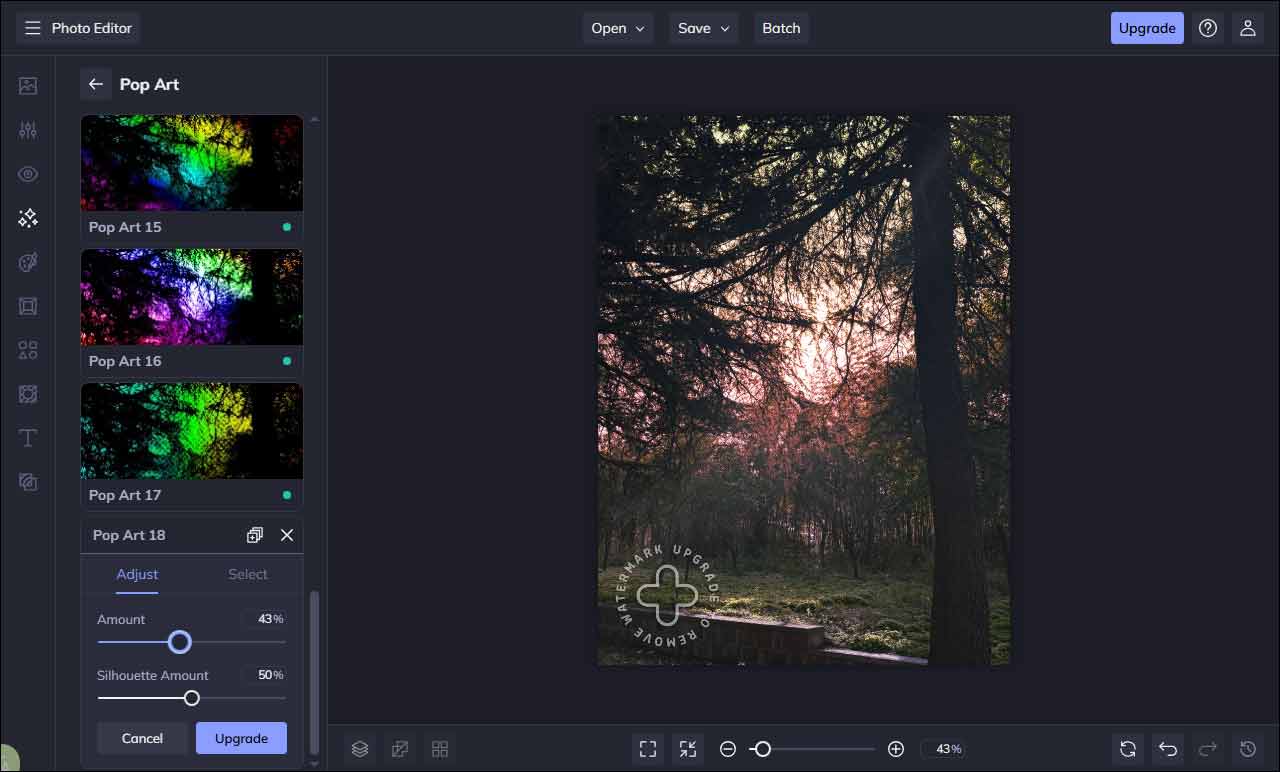Screen dimensions: 1280x772
Task: Toggle the Touch Up eye icon
Action: [28, 174]
